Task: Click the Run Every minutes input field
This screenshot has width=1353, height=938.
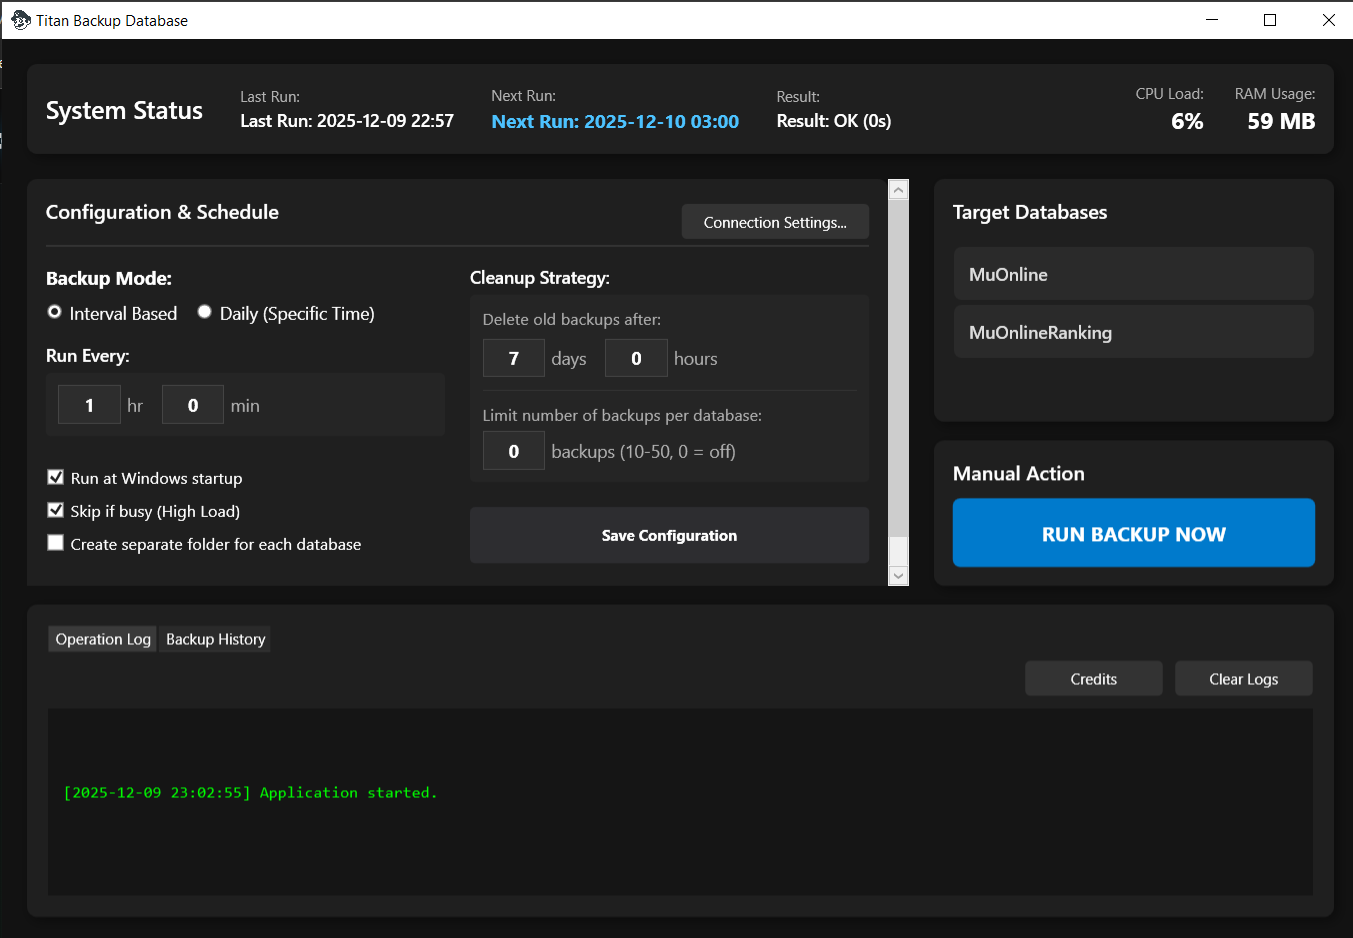Action: (193, 405)
